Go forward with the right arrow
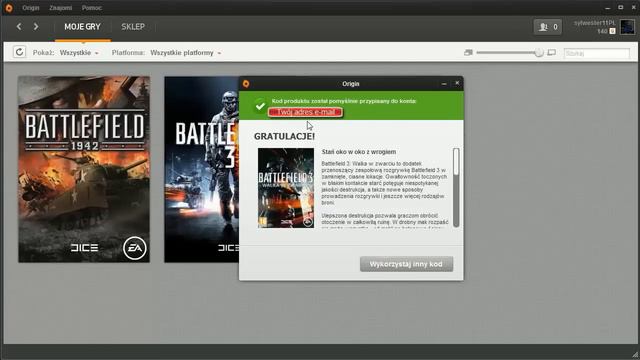The height and width of the screenshot is (360, 640). (x=36, y=27)
